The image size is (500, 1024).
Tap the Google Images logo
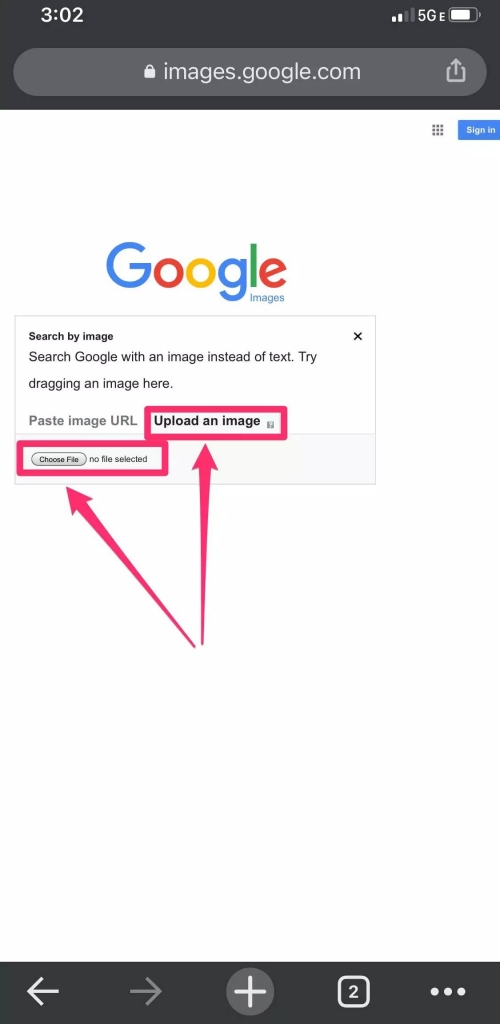pos(196,272)
